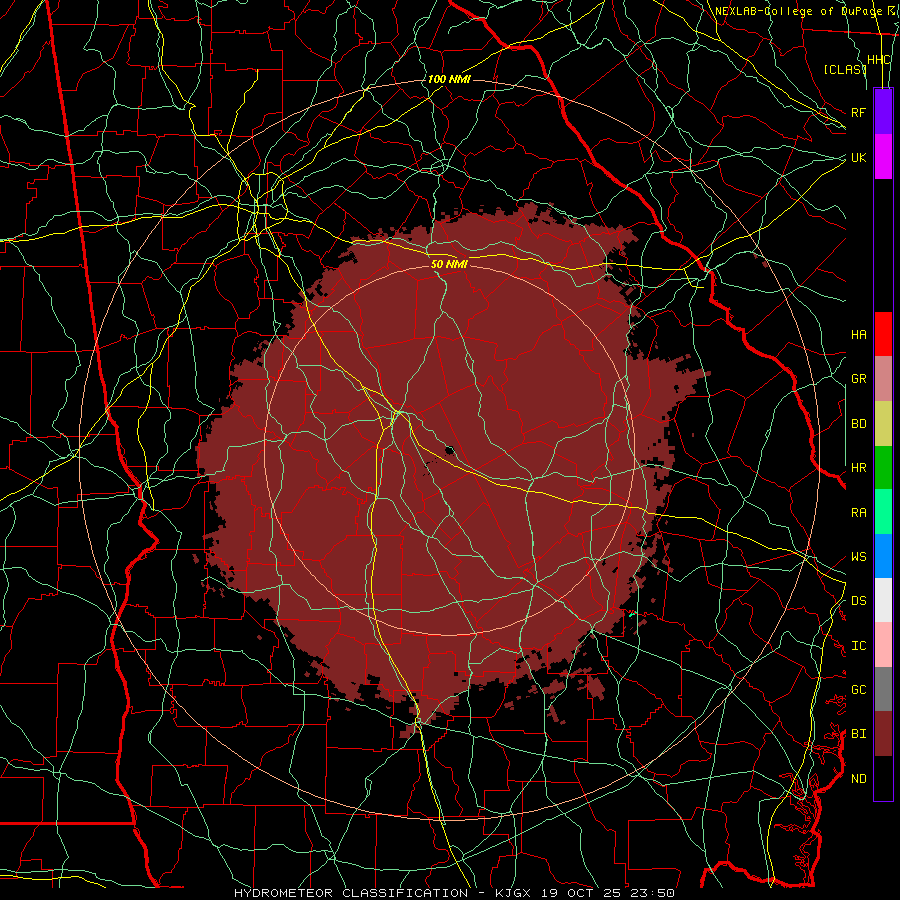Click the HR green color swatch
This screenshot has height=900, width=900.
coord(883,468)
